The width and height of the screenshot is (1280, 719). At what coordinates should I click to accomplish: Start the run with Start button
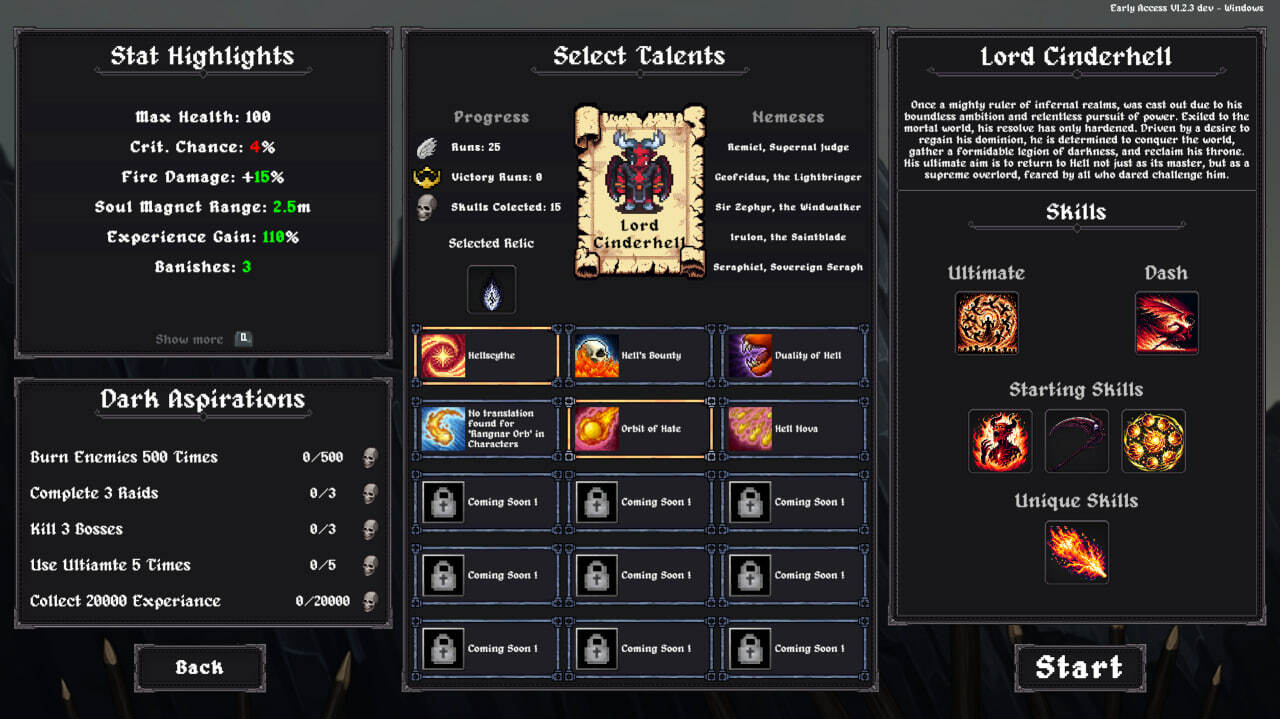[x=1079, y=668]
